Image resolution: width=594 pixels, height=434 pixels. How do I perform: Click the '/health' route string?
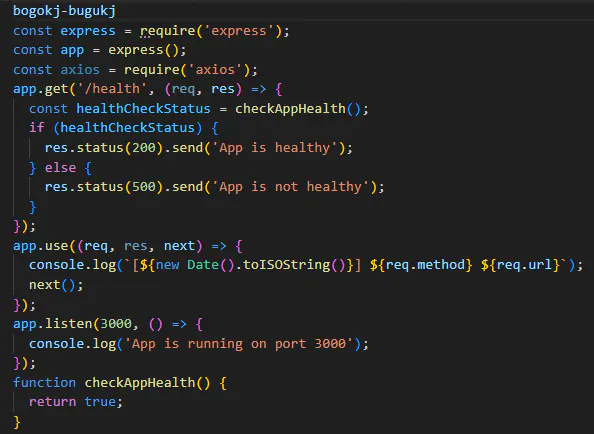112,89
